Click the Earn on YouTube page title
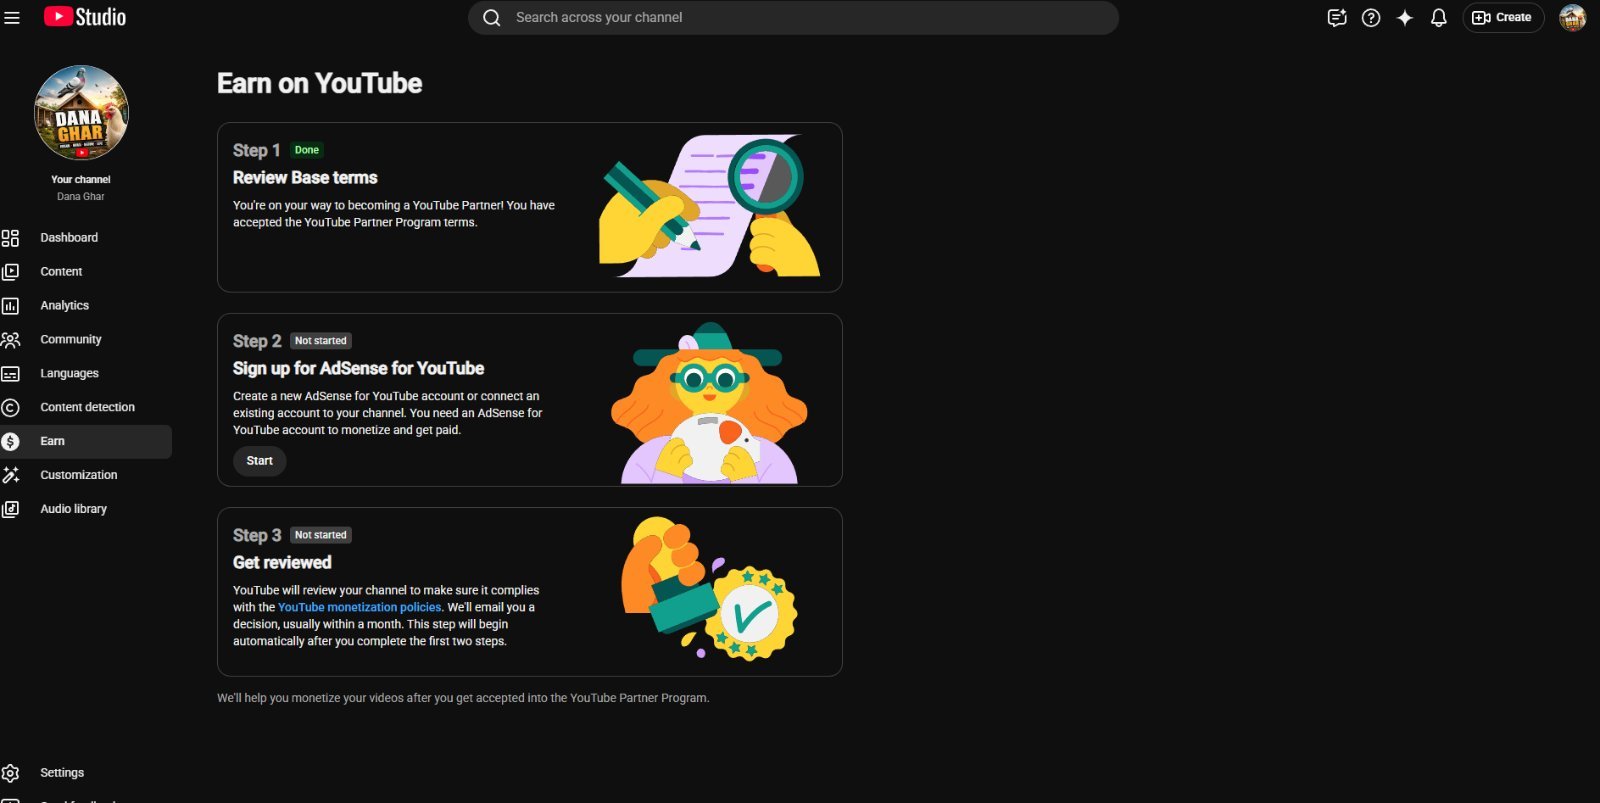1600x803 pixels. [319, 84]
